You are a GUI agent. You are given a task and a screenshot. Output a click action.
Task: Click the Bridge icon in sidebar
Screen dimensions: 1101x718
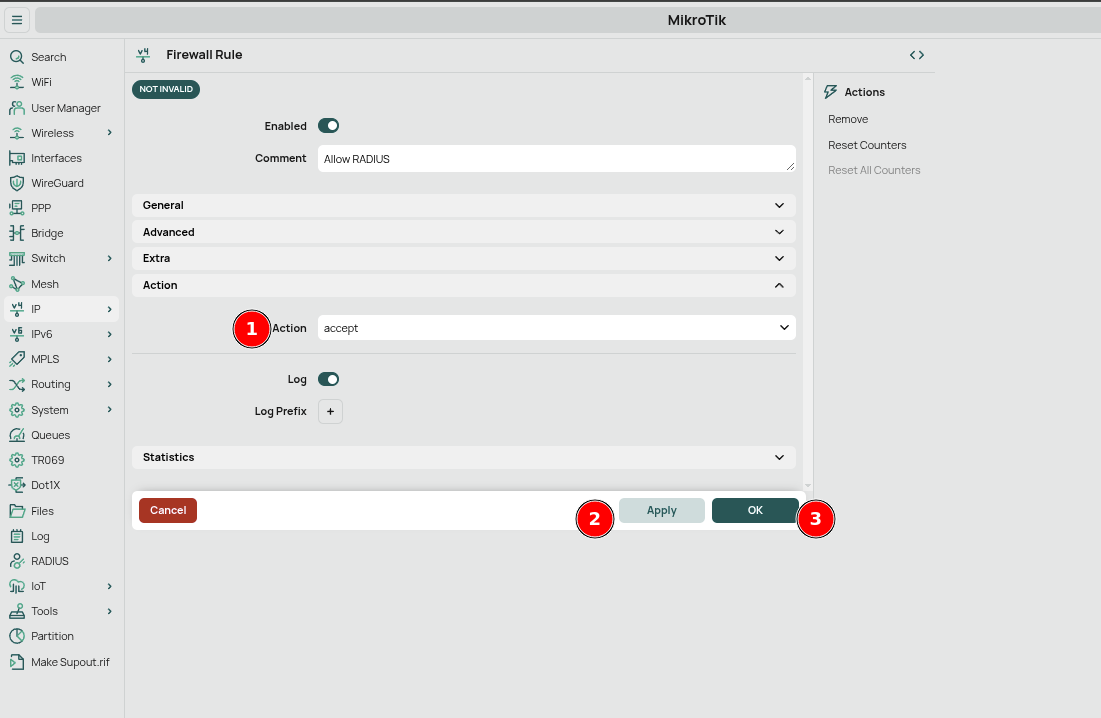tap(16, 233)
